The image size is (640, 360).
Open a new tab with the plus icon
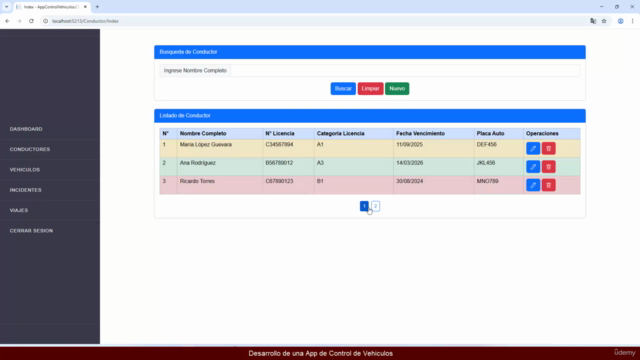pyautogui.click(x=97, y=7)
